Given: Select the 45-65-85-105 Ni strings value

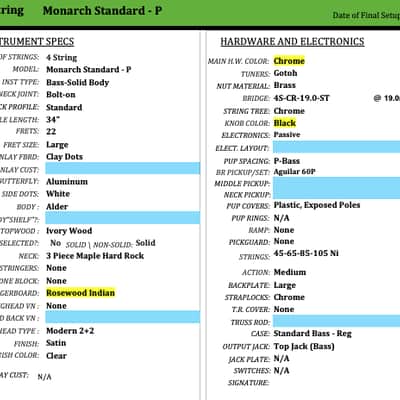Looking at the screenshot, I should click(x=306, y=253).
